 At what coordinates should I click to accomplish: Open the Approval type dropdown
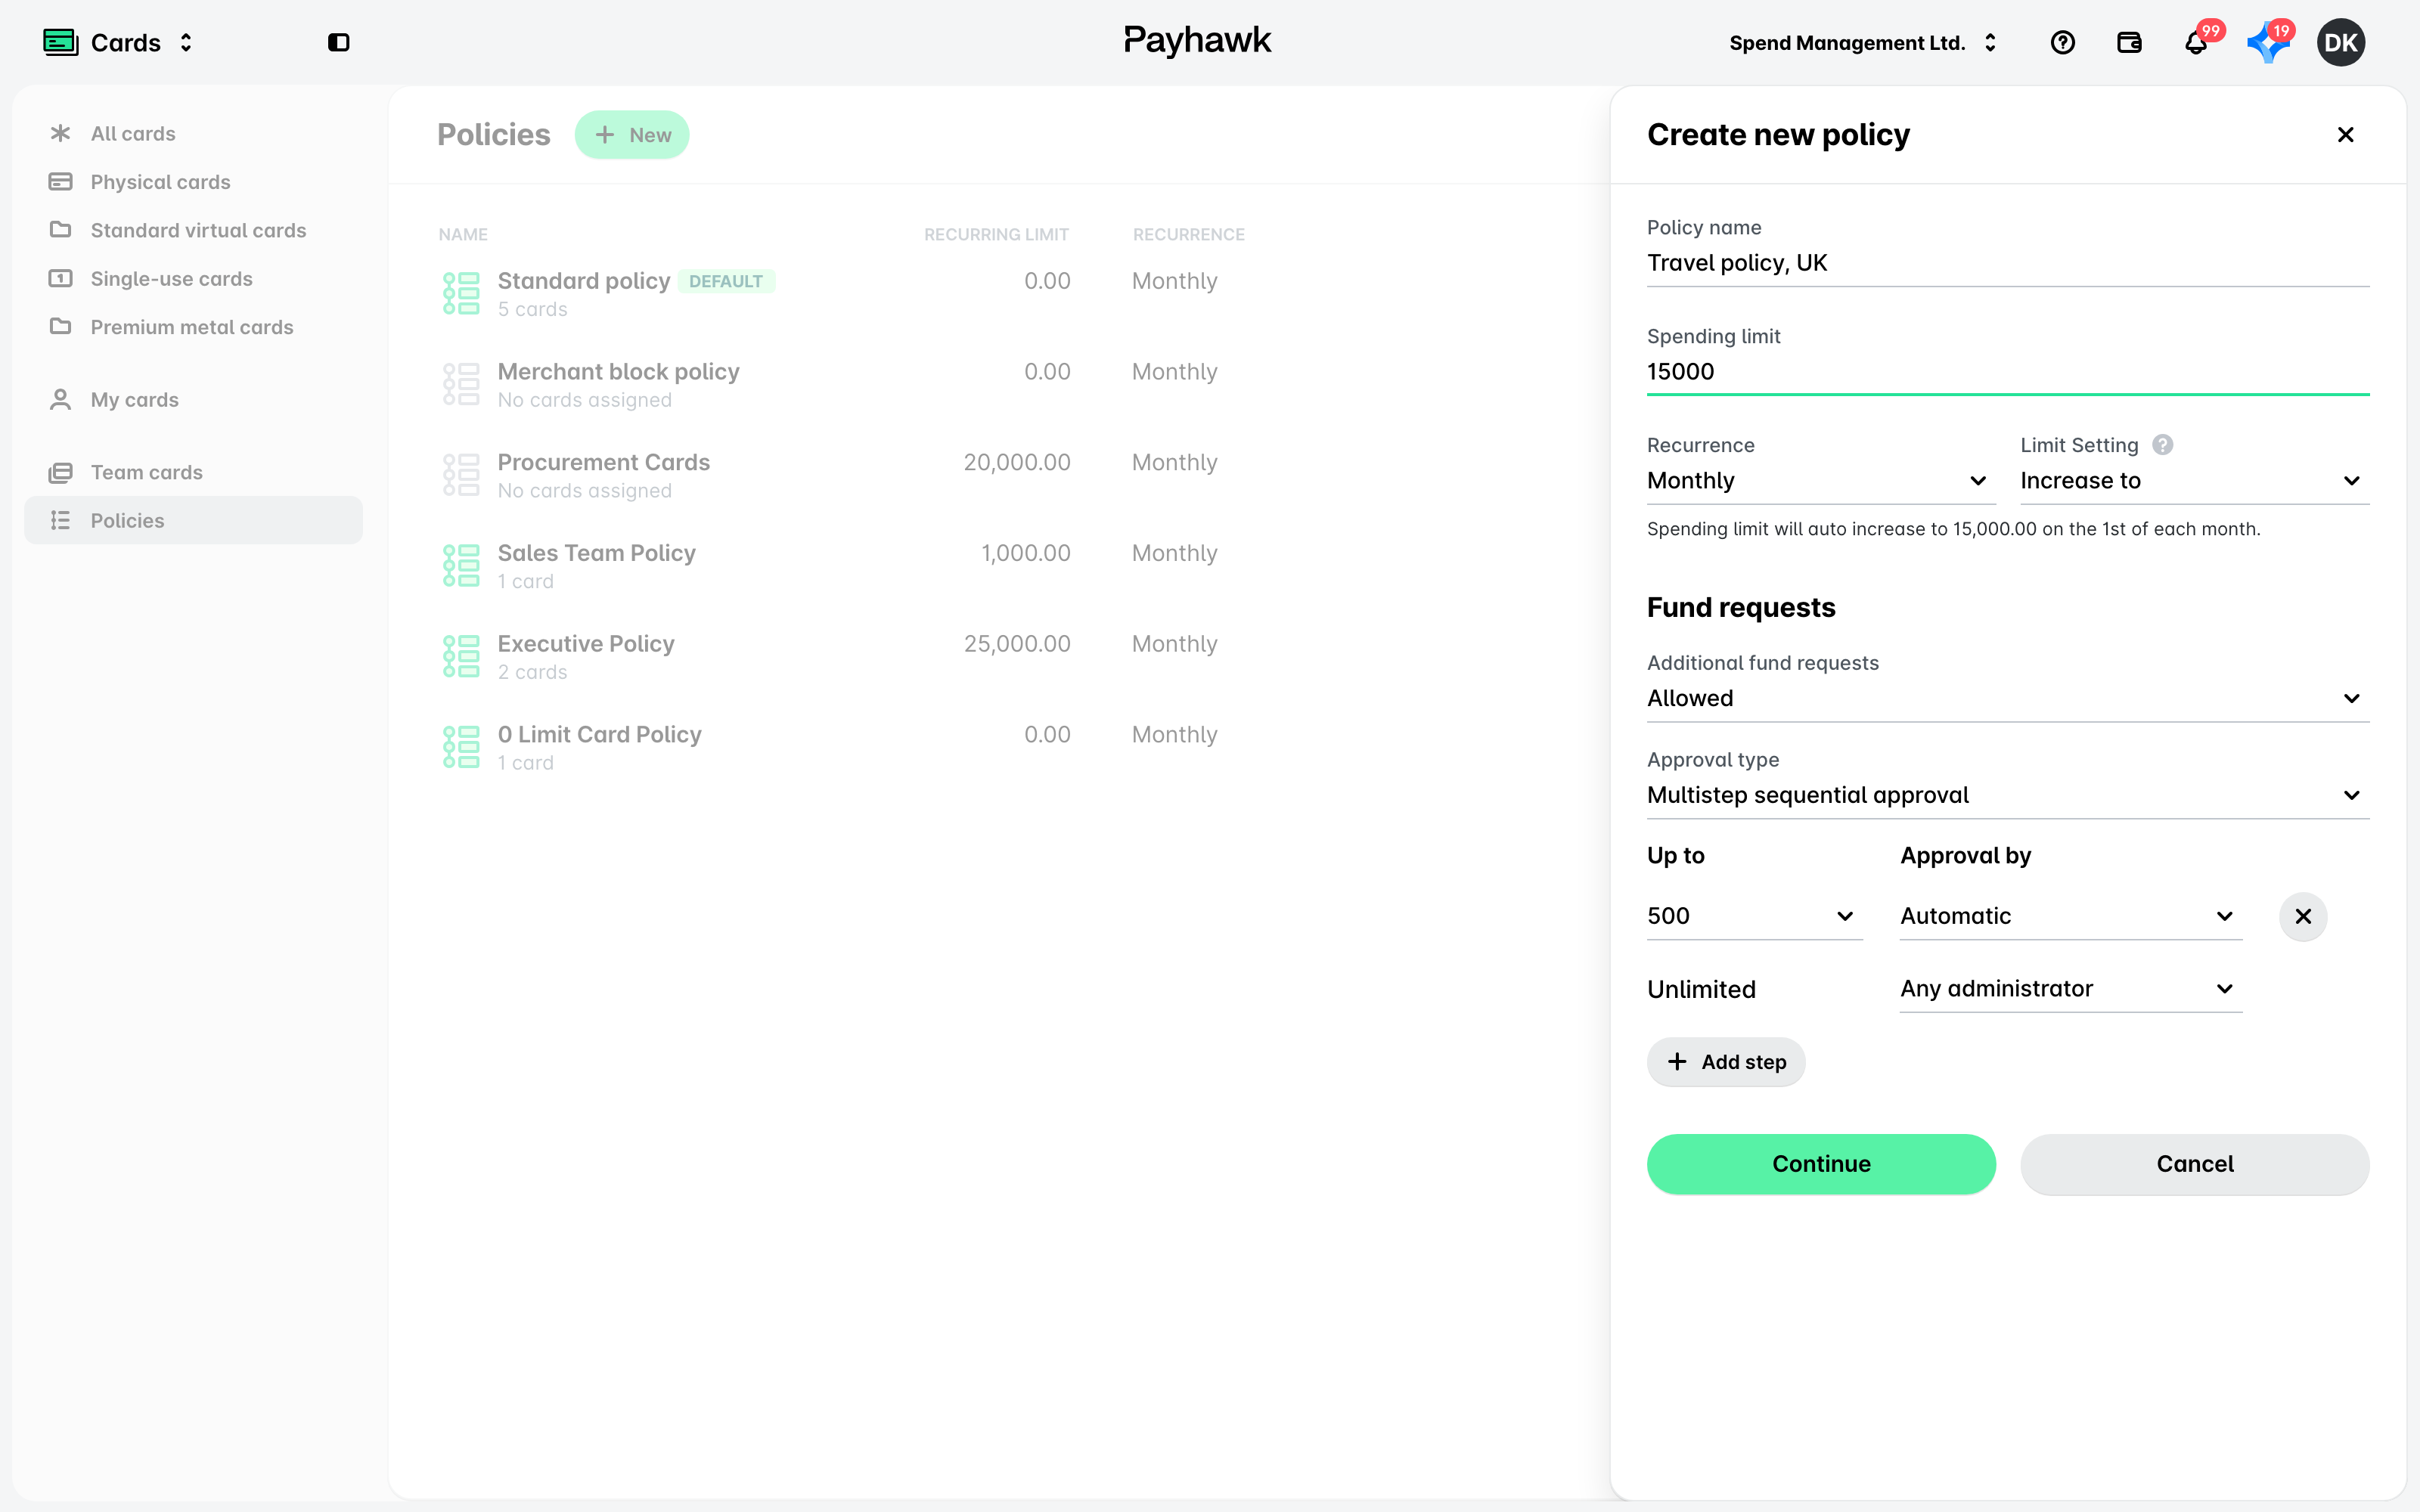(2007, 795)
